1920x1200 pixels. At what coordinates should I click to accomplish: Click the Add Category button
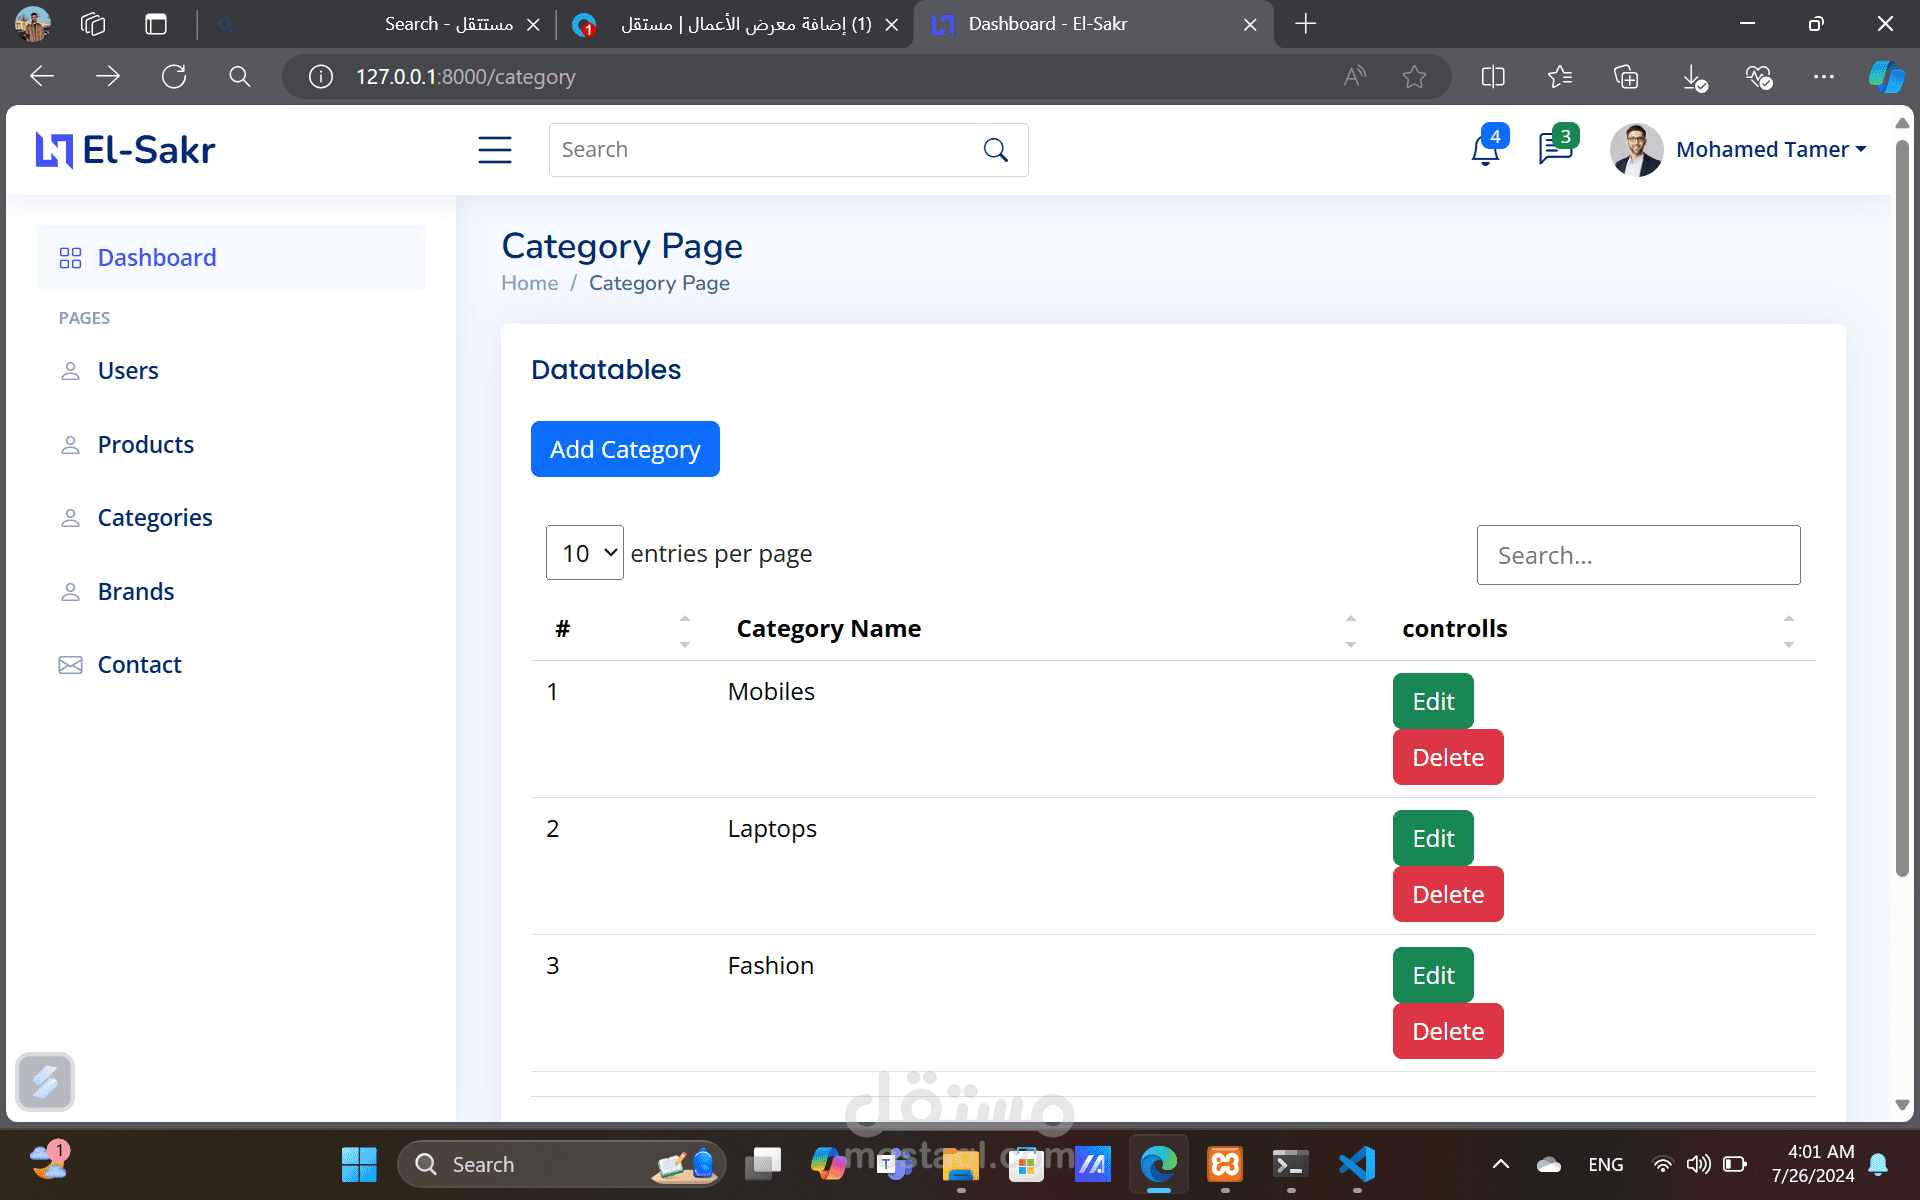pos(625,449)
